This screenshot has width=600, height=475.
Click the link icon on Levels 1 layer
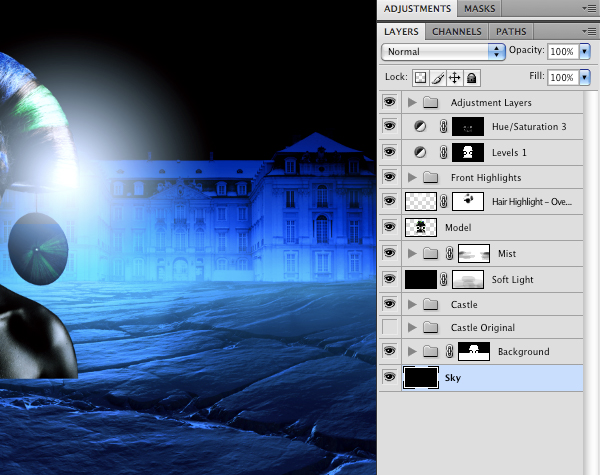(x=443, y=153)
